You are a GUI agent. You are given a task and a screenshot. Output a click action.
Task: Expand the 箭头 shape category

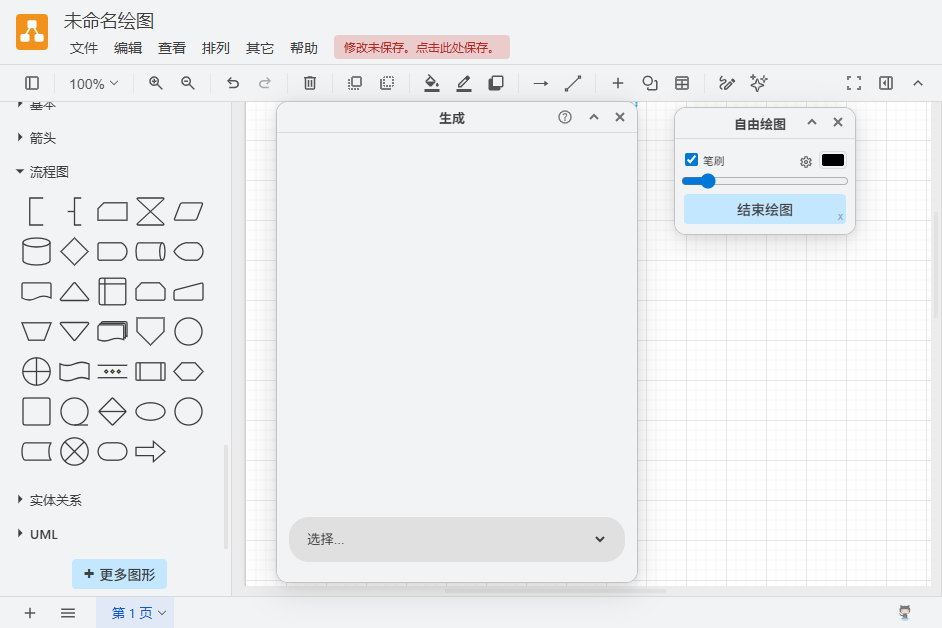[42, 138]
